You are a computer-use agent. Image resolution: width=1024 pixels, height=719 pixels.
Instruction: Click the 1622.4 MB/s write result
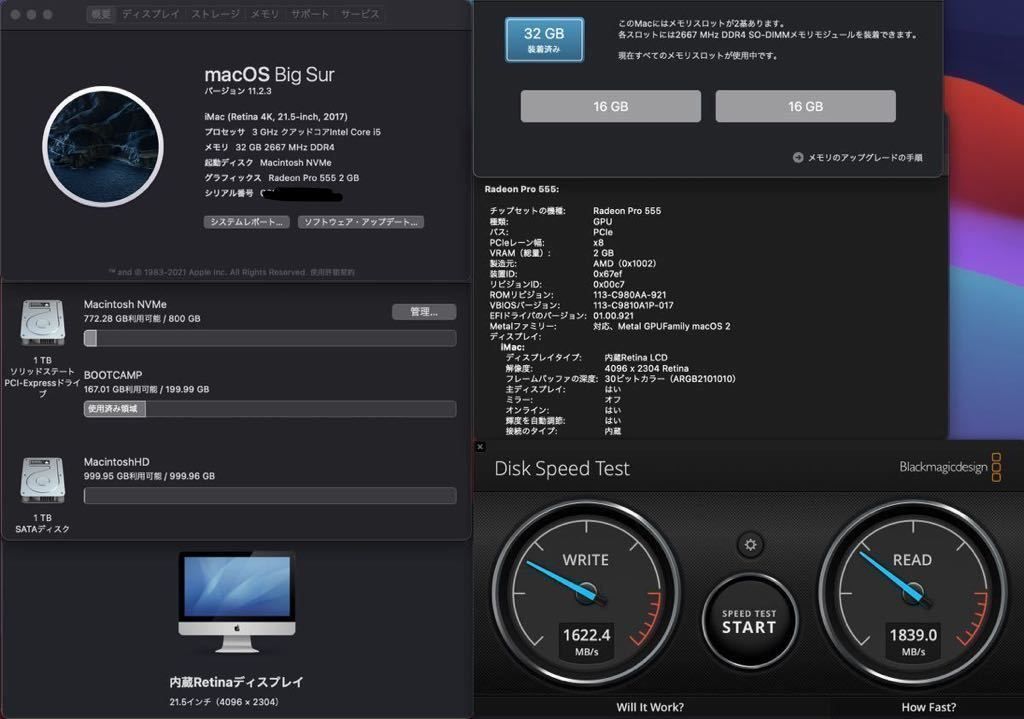tap(586, 641)
